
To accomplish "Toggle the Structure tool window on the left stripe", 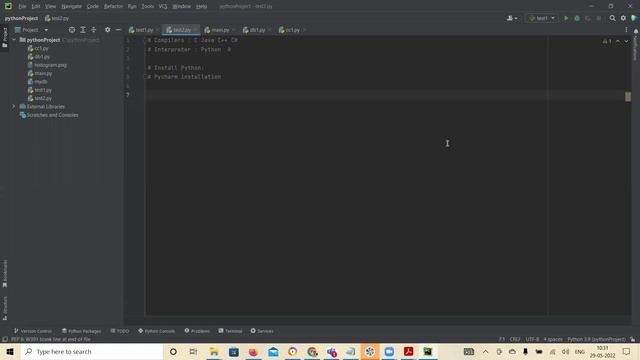I will click(x=5, y=309).
